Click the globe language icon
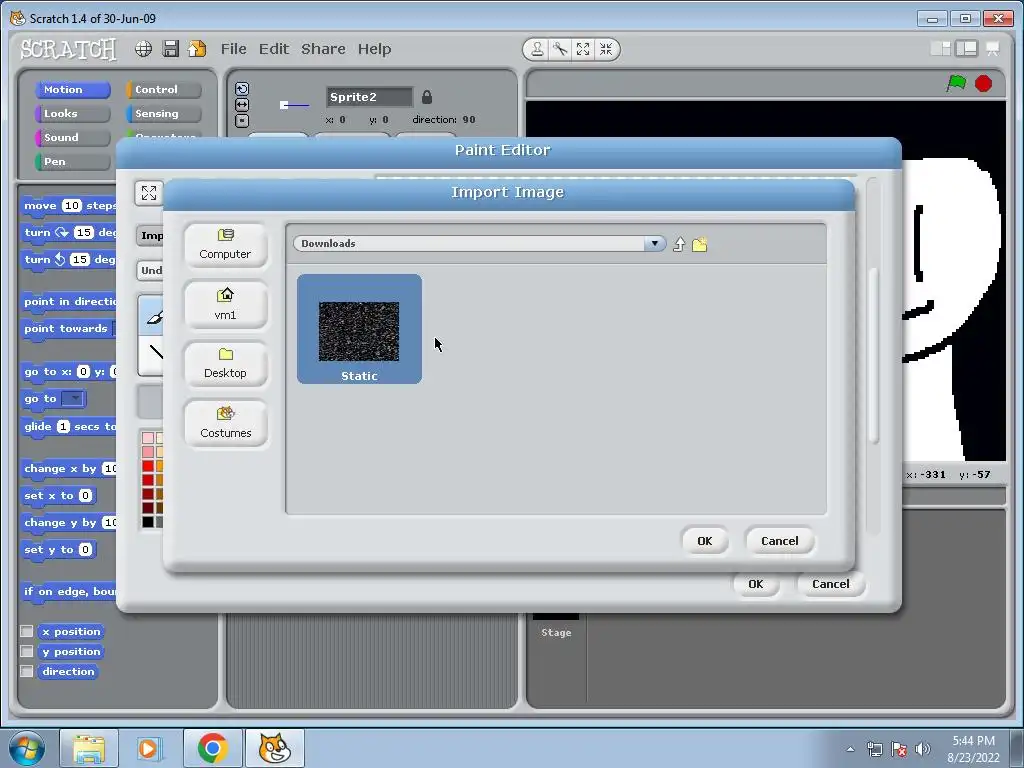Viewport: 1024px width, 768px height. pos(144,49)
